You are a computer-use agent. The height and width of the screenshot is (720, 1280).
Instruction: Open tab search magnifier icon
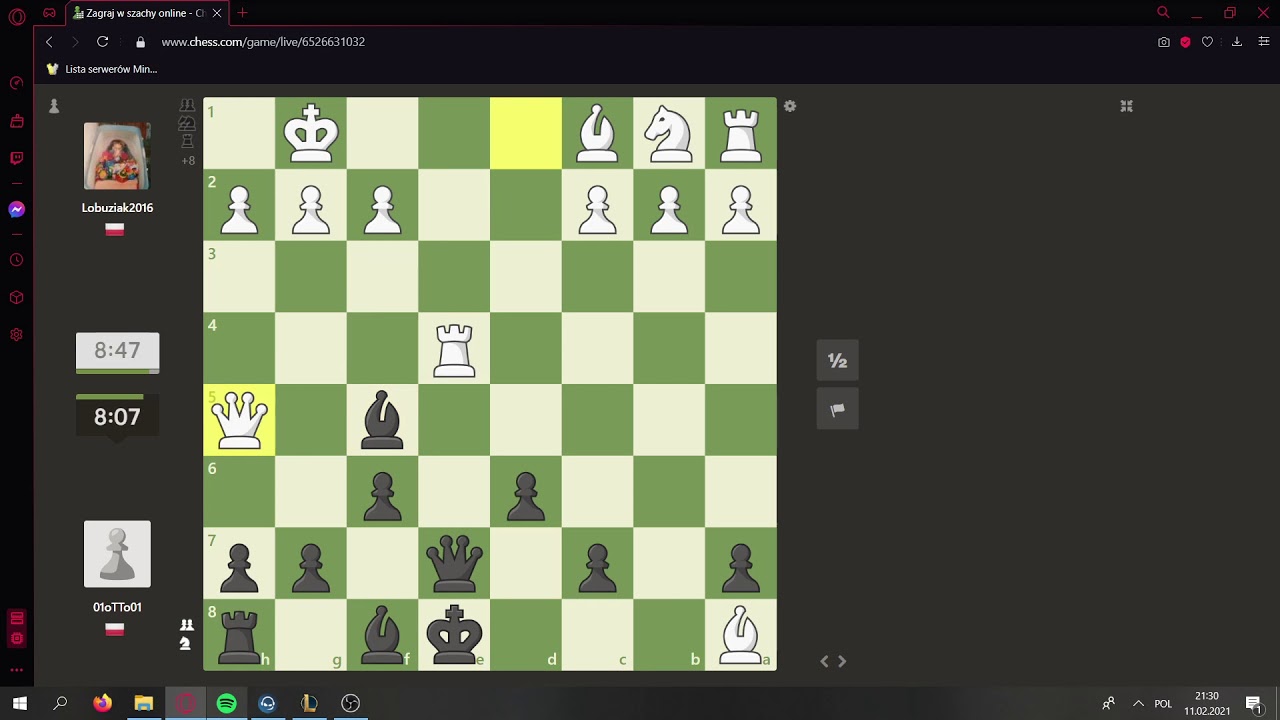1163,13
